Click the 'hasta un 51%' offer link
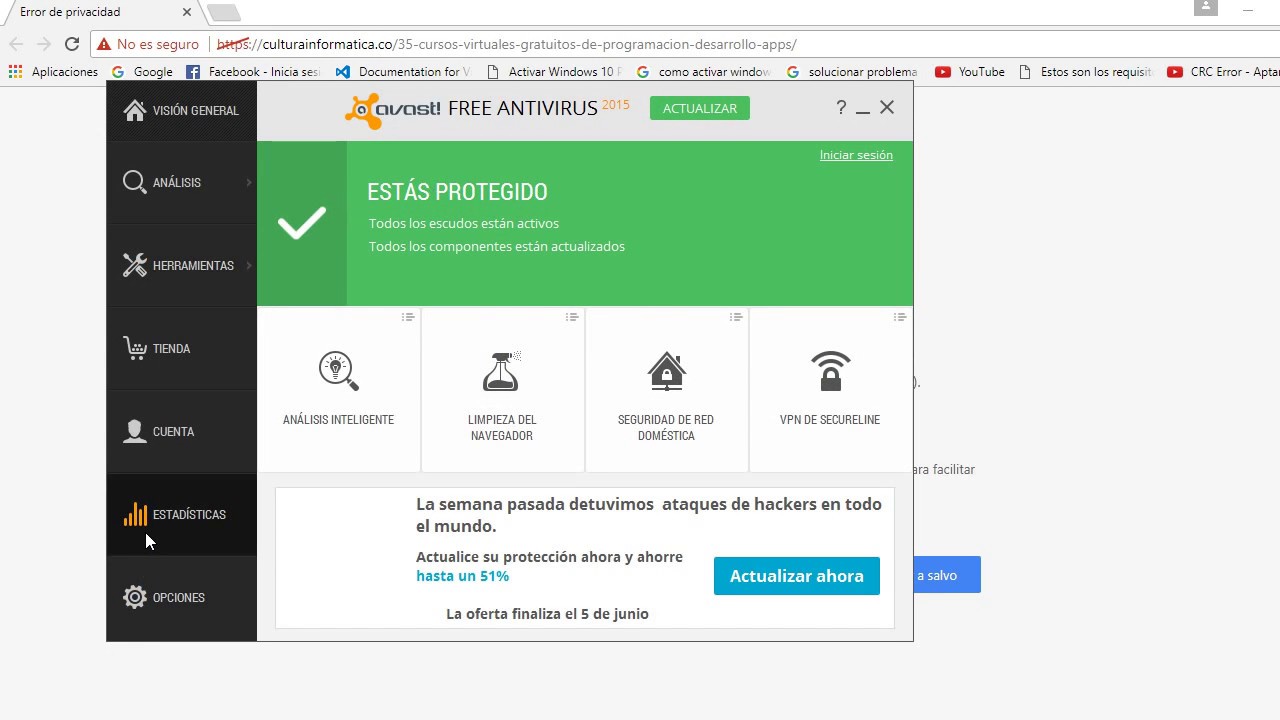Screen dimensions: 1280x720 point(463,576)
